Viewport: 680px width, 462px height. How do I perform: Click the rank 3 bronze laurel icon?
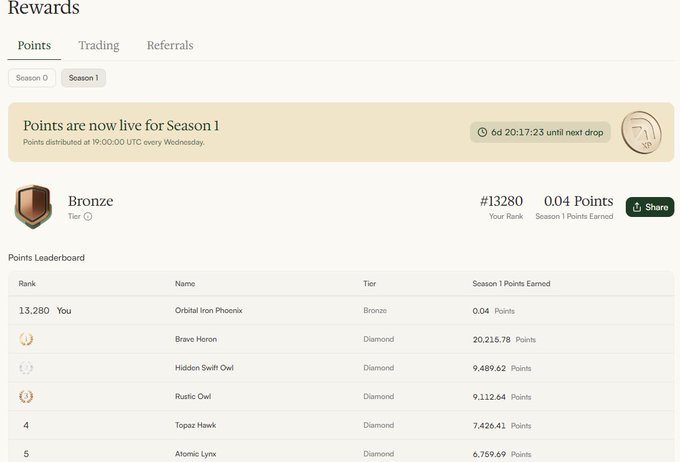pos(26,396)
